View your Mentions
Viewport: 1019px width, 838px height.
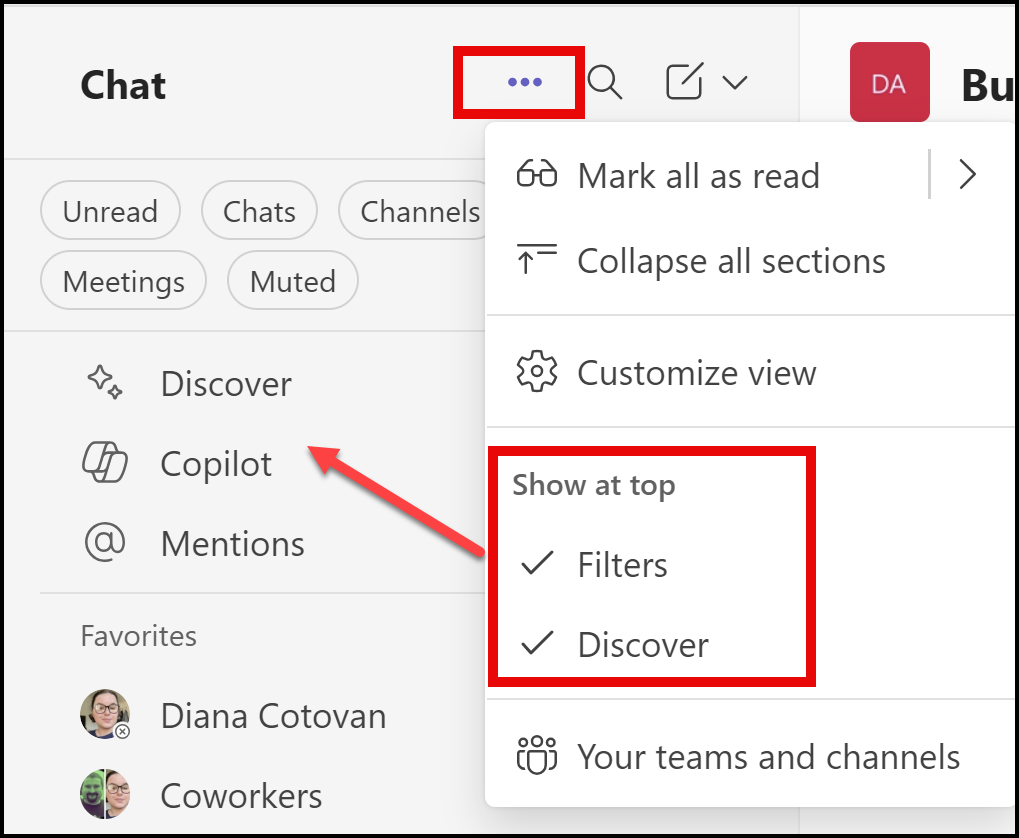coord(232,543)
